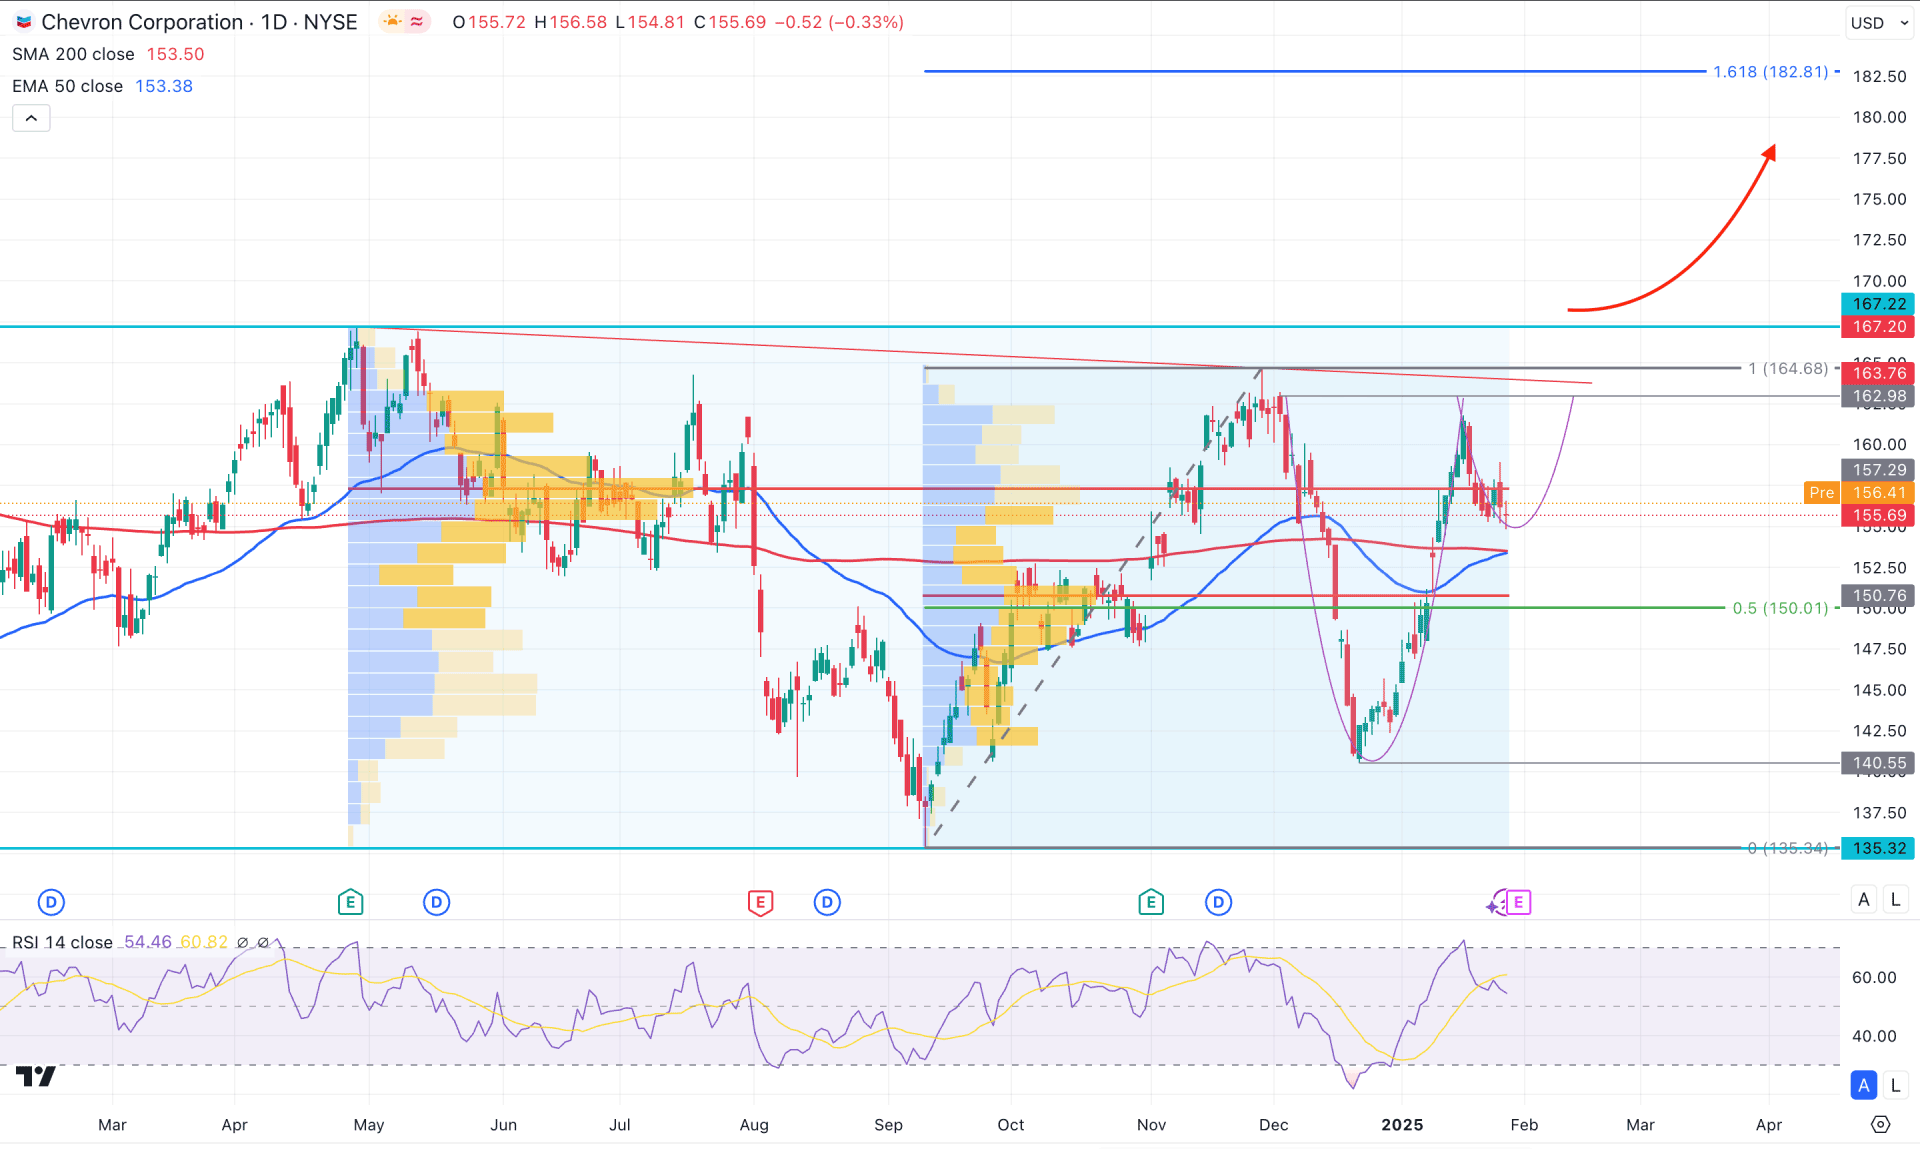Viewport: 1920px width, 1149px height.
Task: Click the 1 (164.68) Fibonacci label
Action: click(1787, 368)
